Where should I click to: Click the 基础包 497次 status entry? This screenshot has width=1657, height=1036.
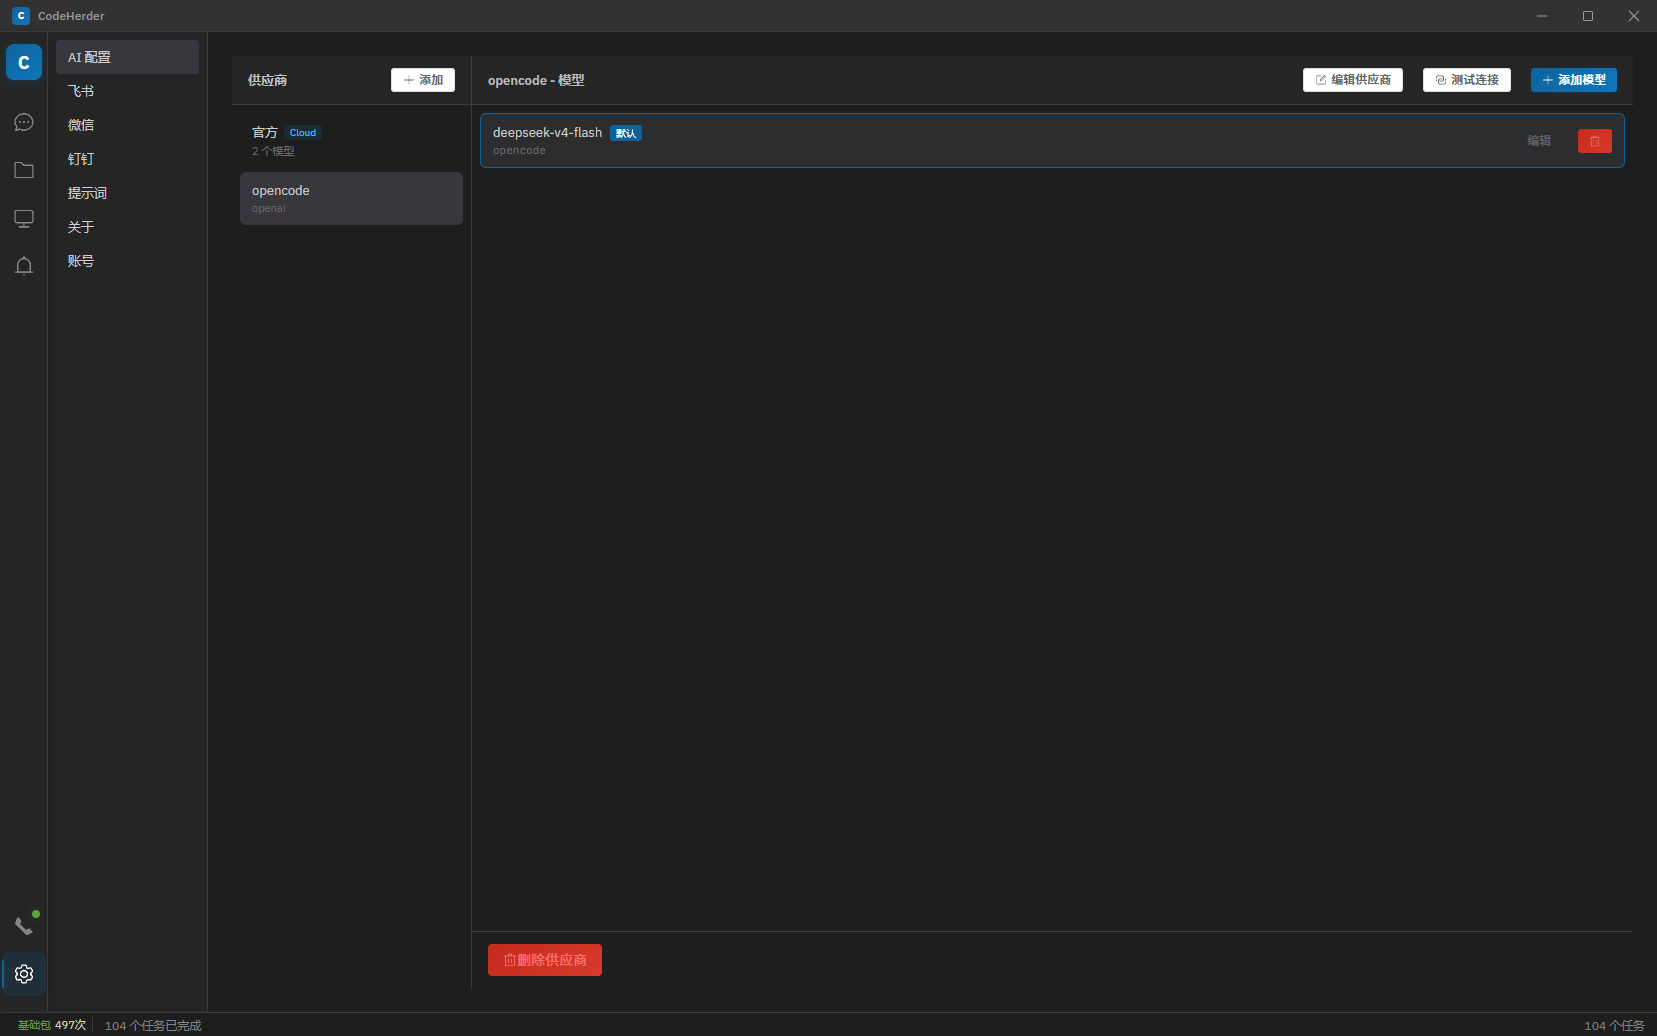[52, 1025]
